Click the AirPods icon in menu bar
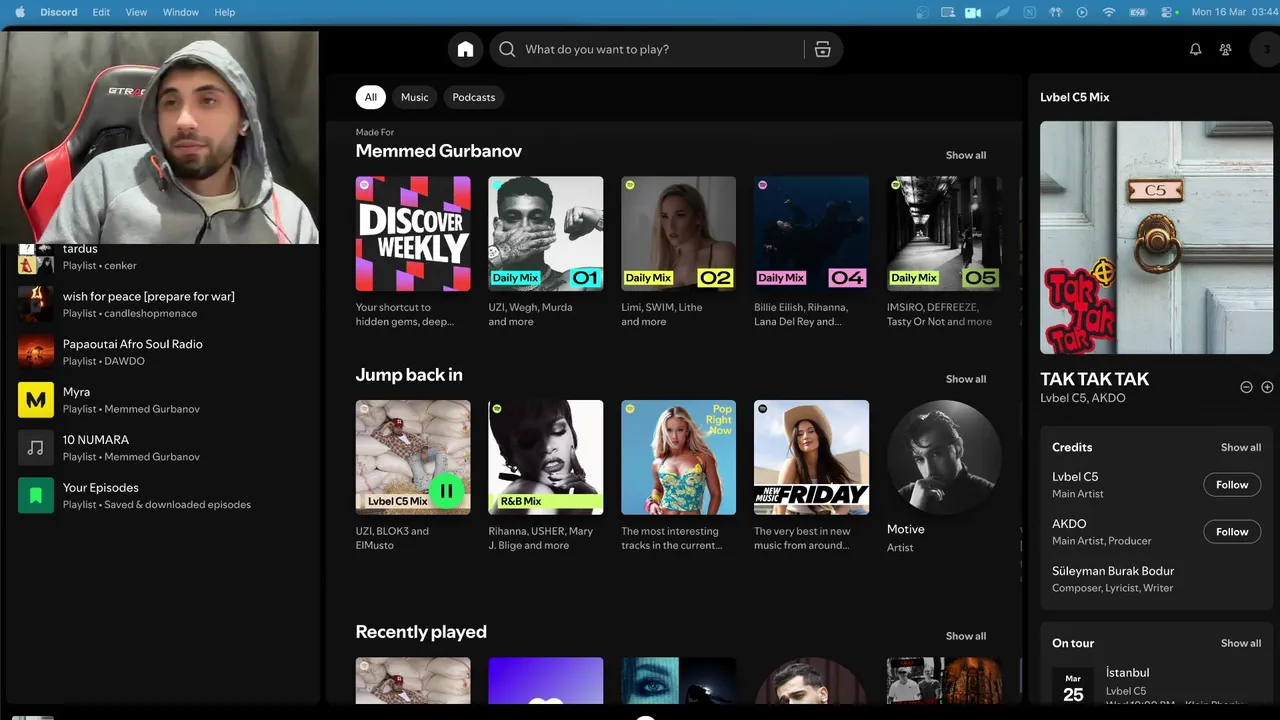The height and width of the screenshot is (720, 1280). 1055,12
